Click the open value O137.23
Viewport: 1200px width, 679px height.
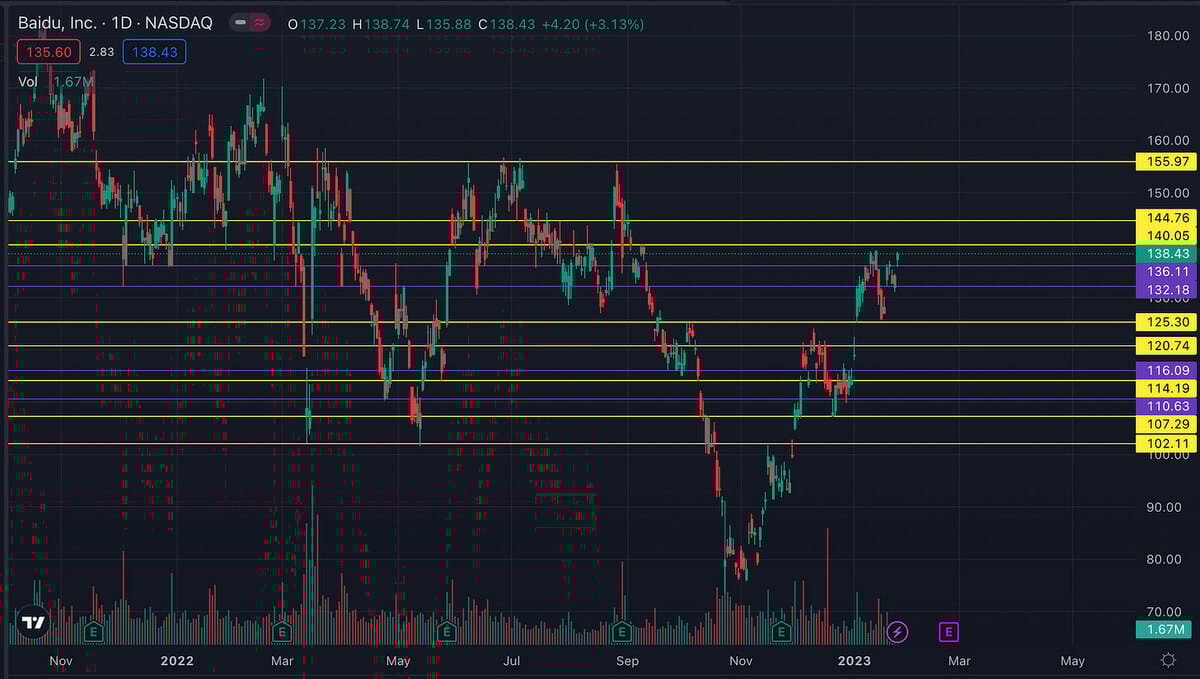coord(315,24)
